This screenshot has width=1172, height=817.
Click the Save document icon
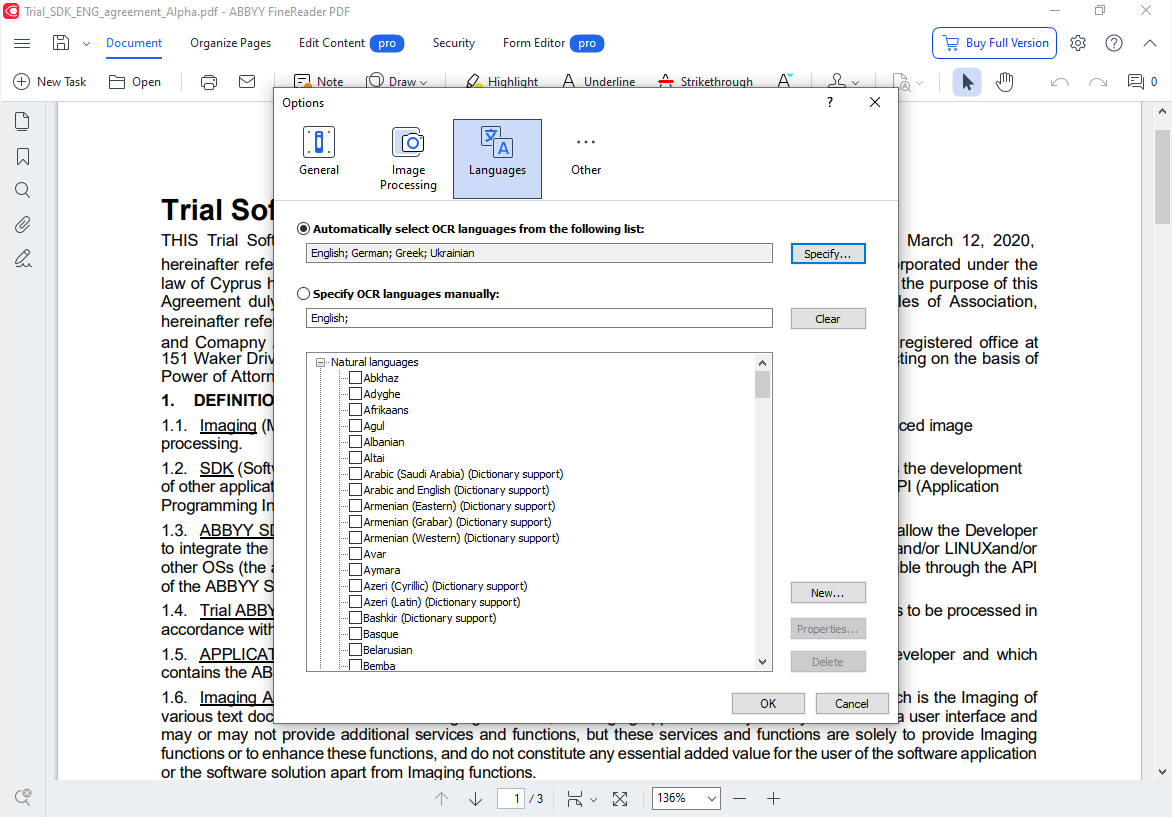61,43
